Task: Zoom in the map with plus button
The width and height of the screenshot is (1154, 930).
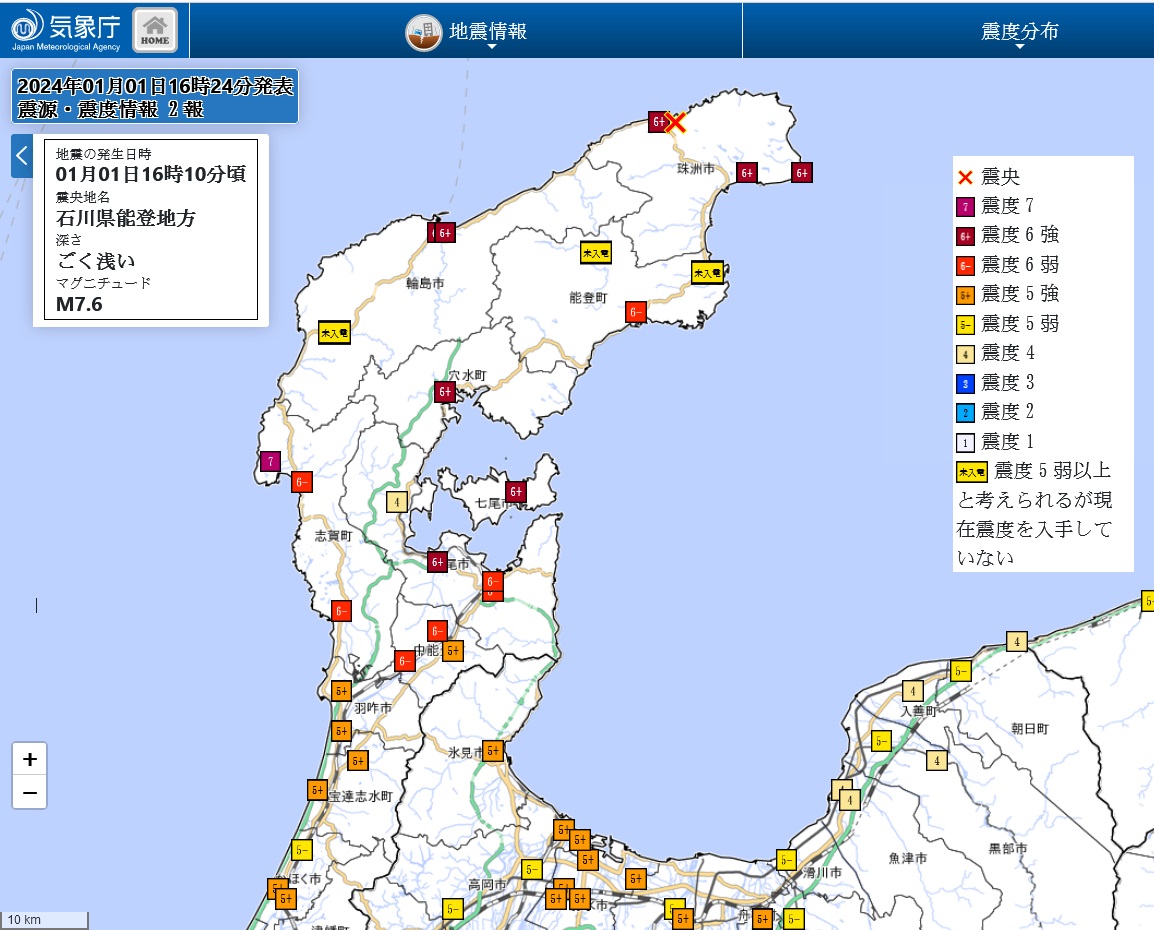Action: (30, 759)
